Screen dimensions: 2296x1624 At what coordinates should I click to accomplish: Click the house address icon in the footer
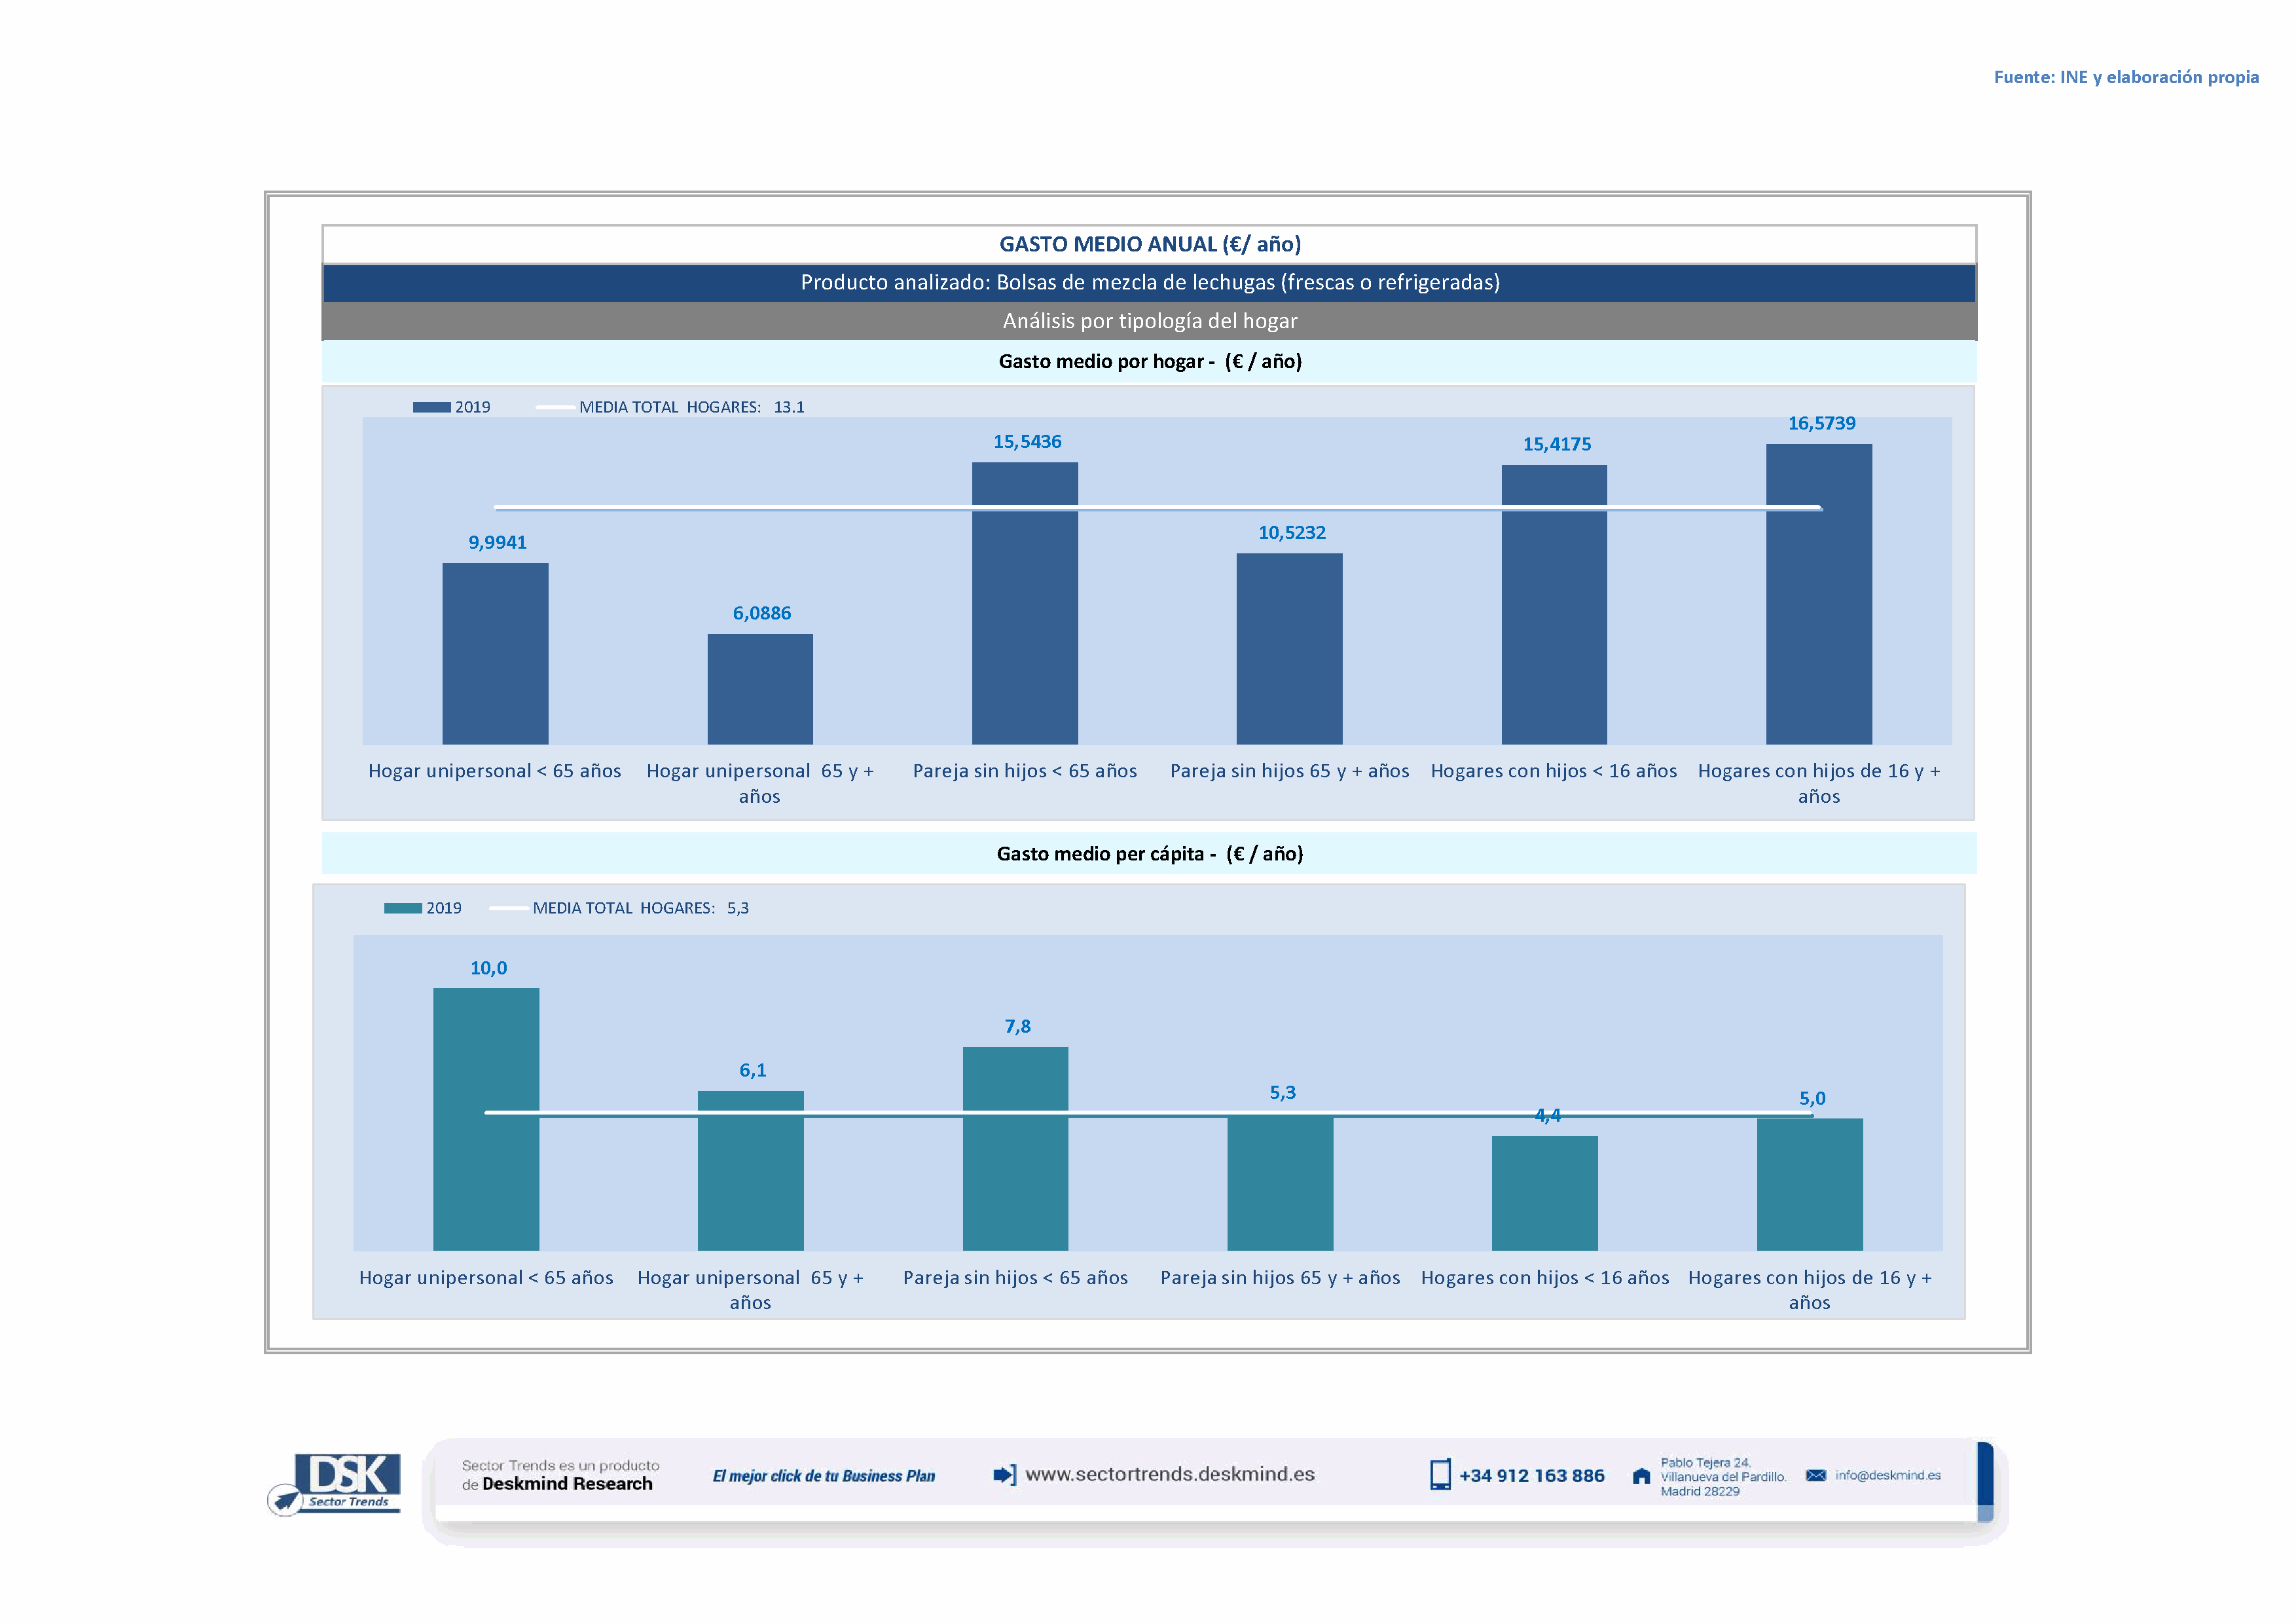[1641, 1476]
